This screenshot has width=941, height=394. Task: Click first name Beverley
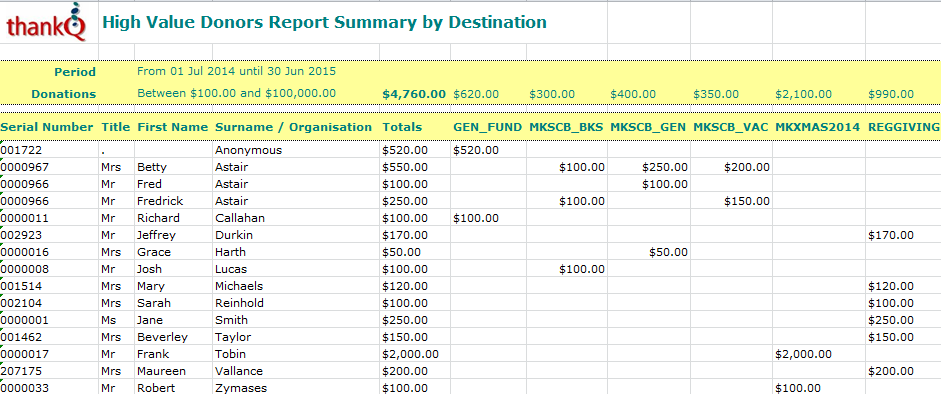(x=162, y=337)
